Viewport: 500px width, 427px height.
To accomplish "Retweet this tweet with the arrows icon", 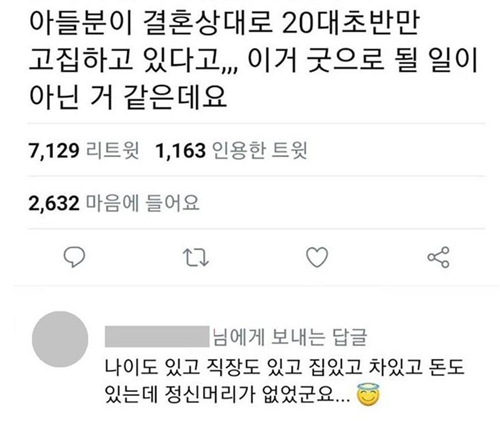I will (196, 257).
